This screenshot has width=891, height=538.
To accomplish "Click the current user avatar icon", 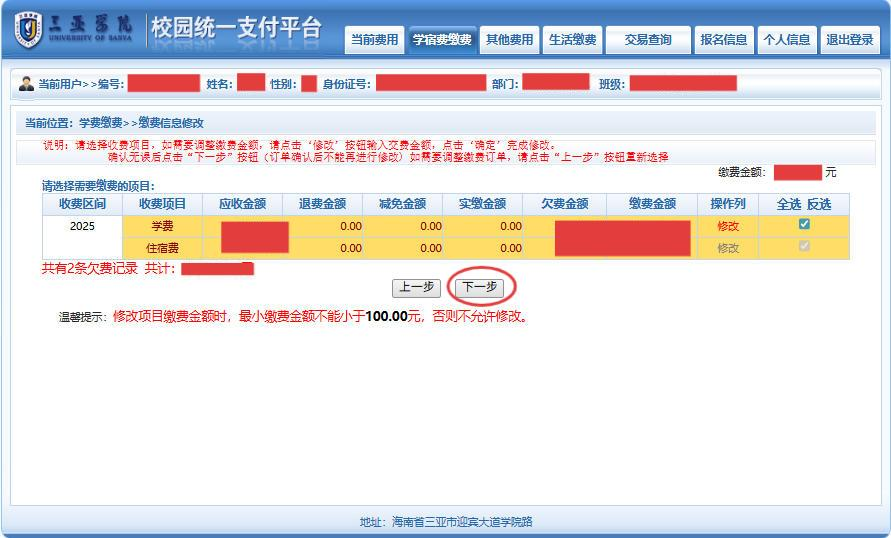I will (x=26, y=83).
